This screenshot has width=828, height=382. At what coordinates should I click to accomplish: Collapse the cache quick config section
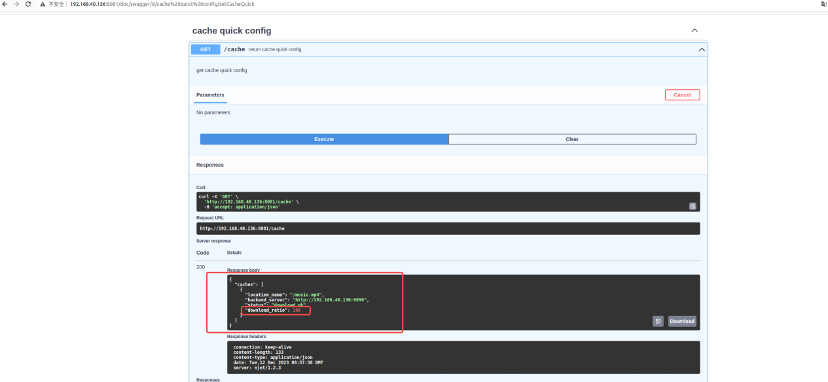(695, 31)
